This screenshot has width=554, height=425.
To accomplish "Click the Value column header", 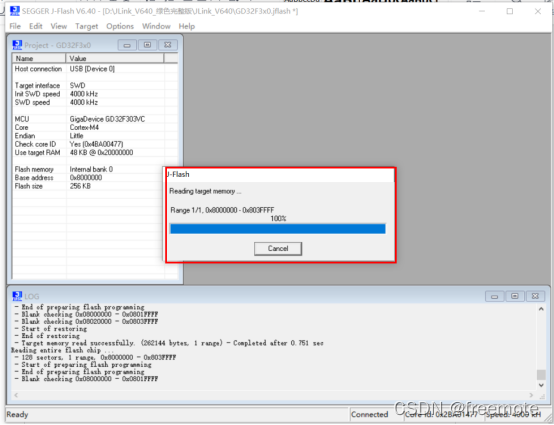I will point(115,58).
